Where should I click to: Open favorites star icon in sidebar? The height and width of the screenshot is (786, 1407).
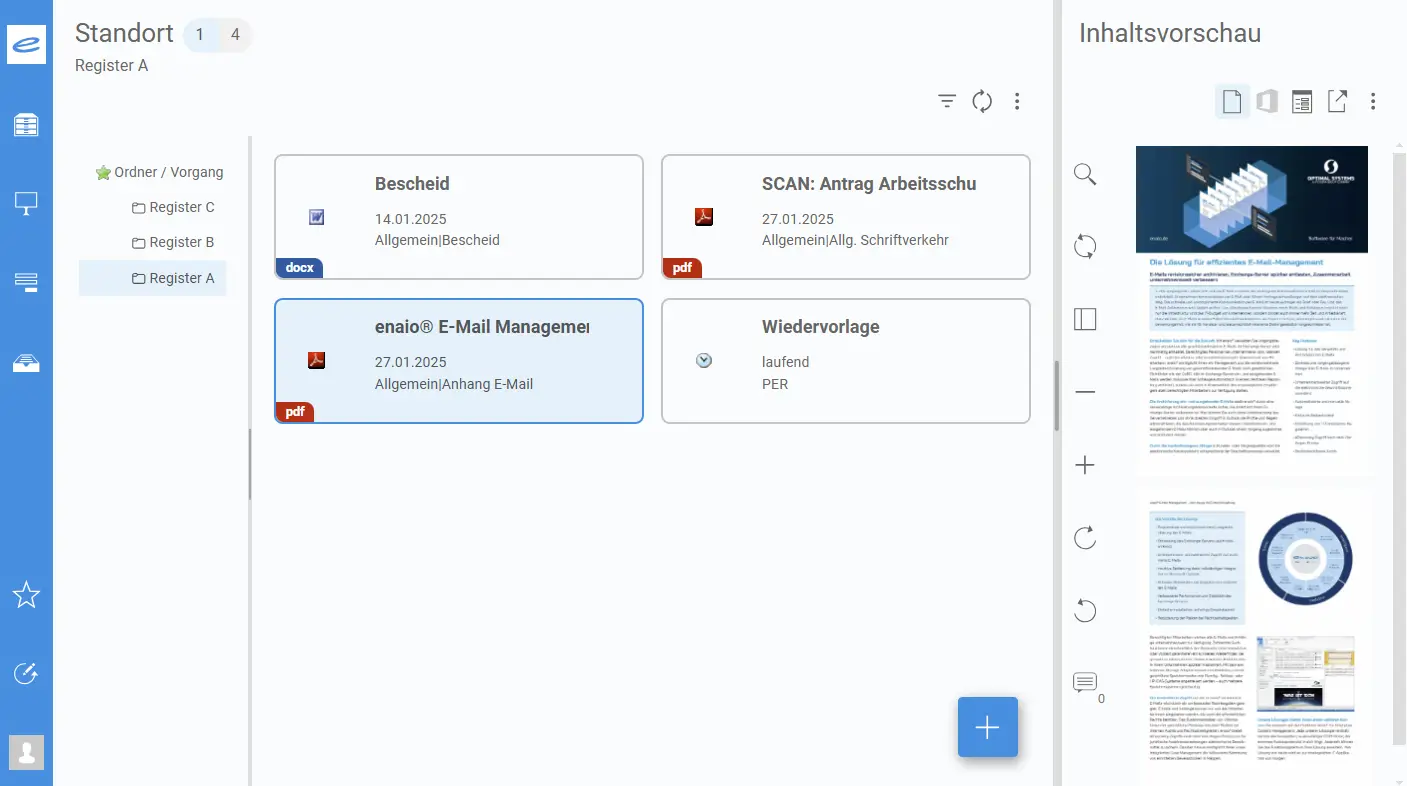tap(26, 595)
